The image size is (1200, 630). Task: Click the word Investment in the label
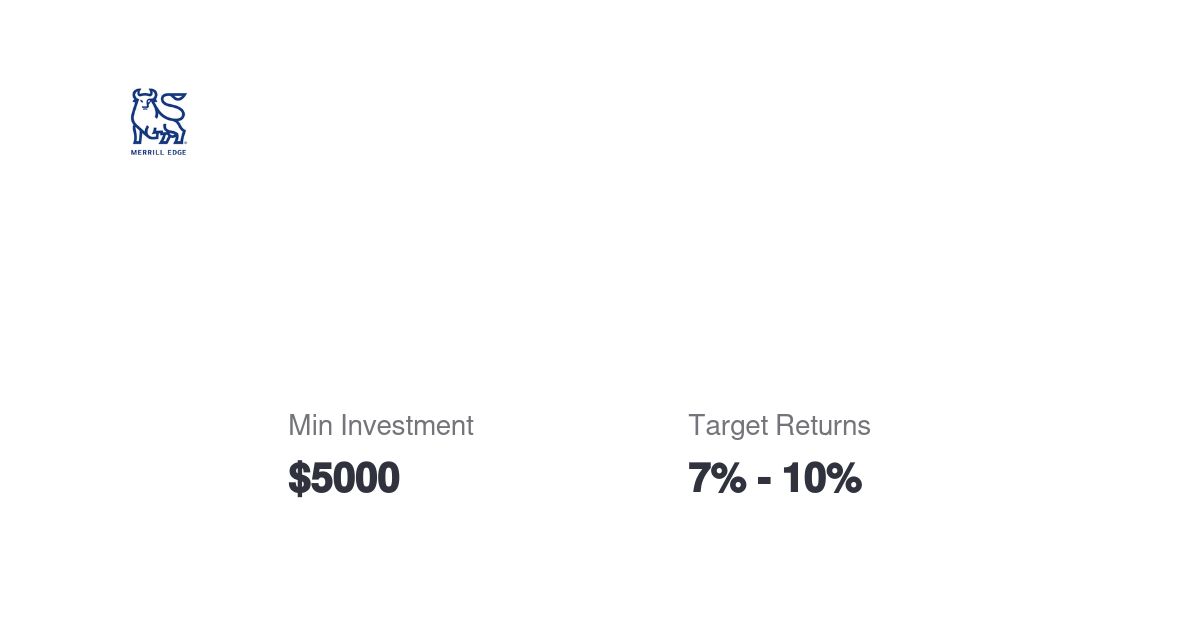point(407,425)
